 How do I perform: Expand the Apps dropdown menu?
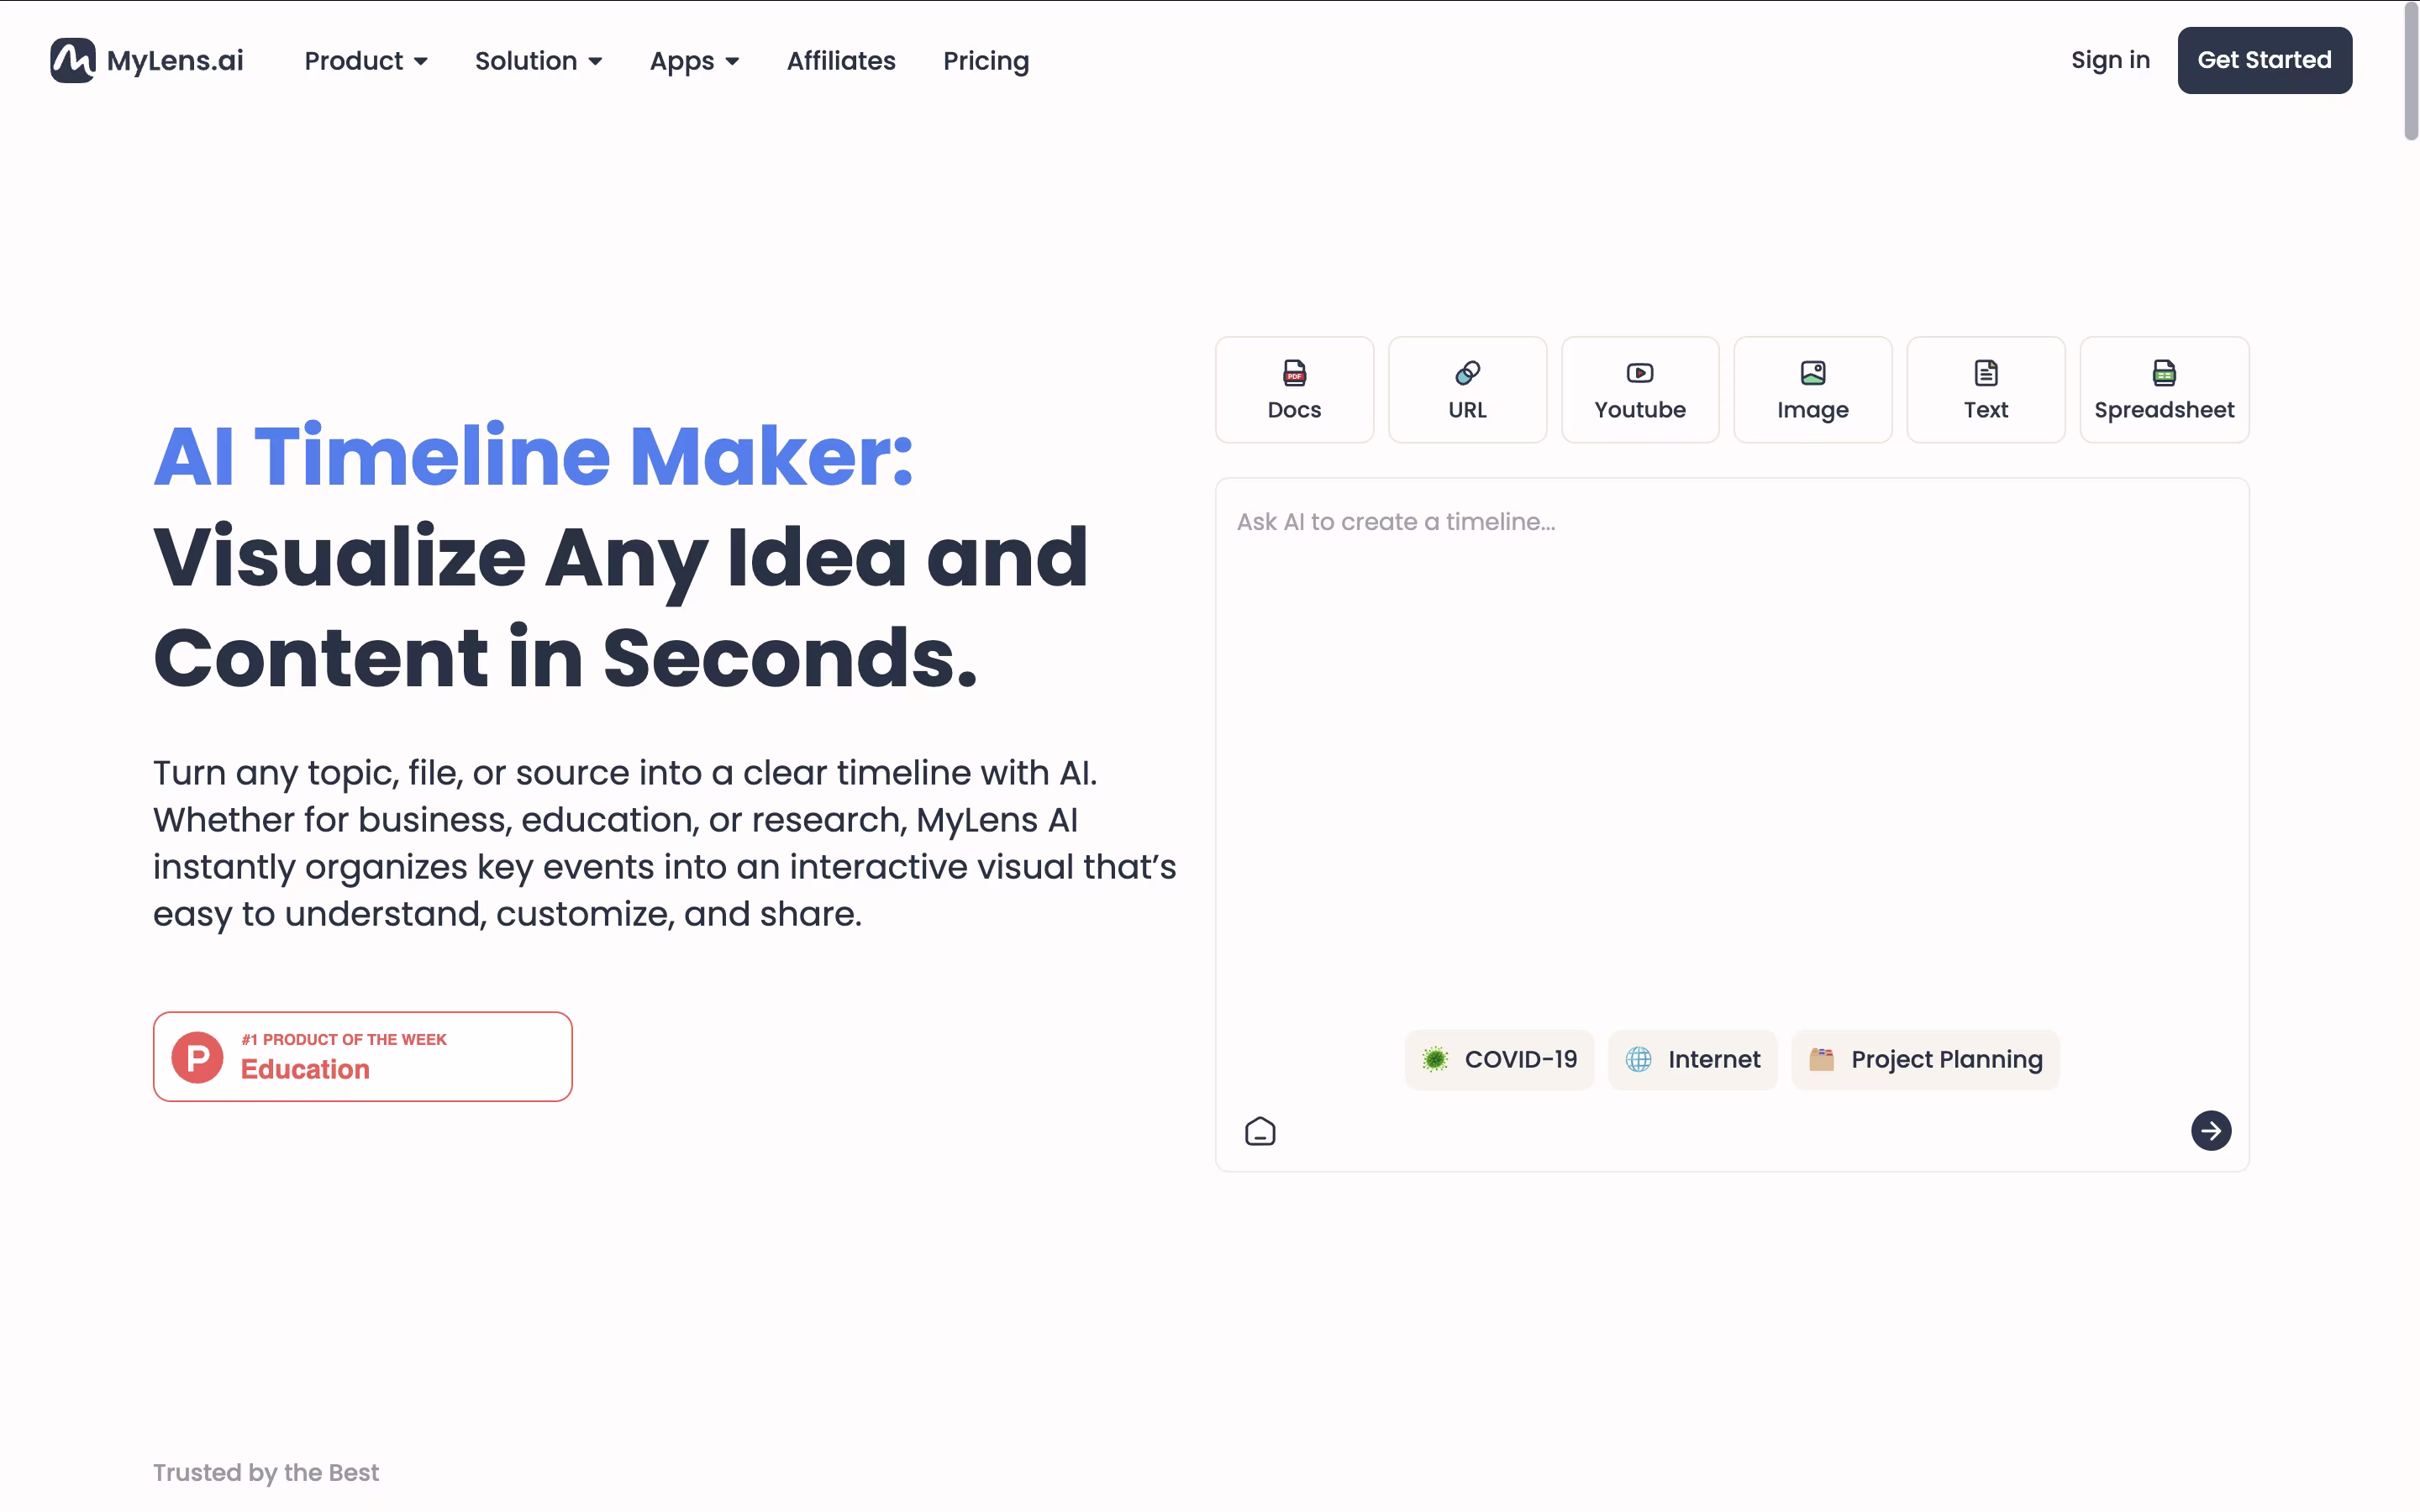694,61
